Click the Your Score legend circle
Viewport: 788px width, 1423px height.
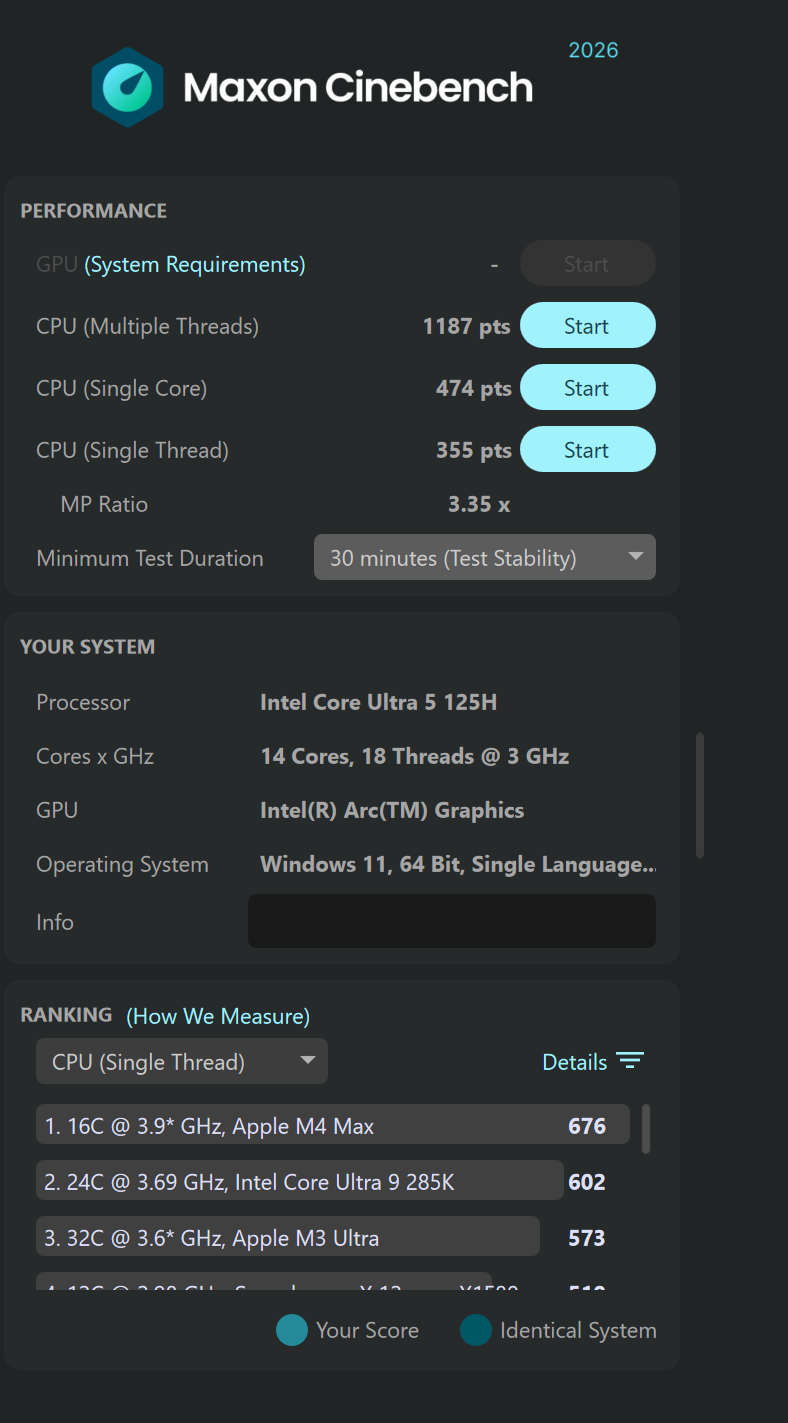(x=292, y=1330)
